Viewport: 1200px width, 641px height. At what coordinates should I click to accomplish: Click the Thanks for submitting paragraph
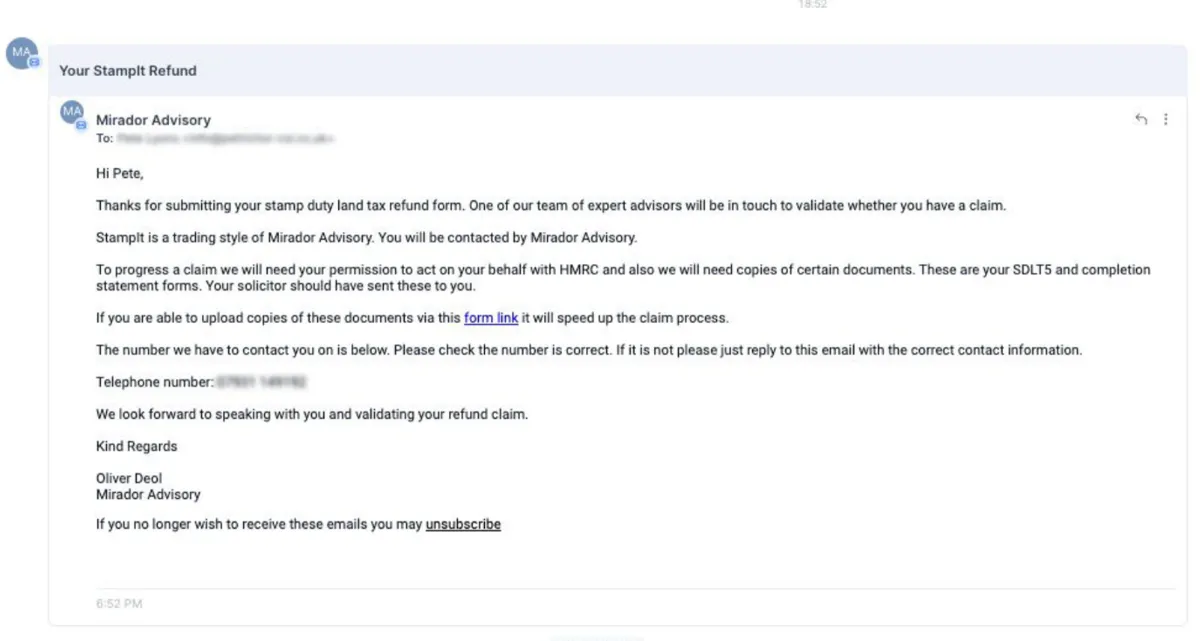tap(550, 206)
